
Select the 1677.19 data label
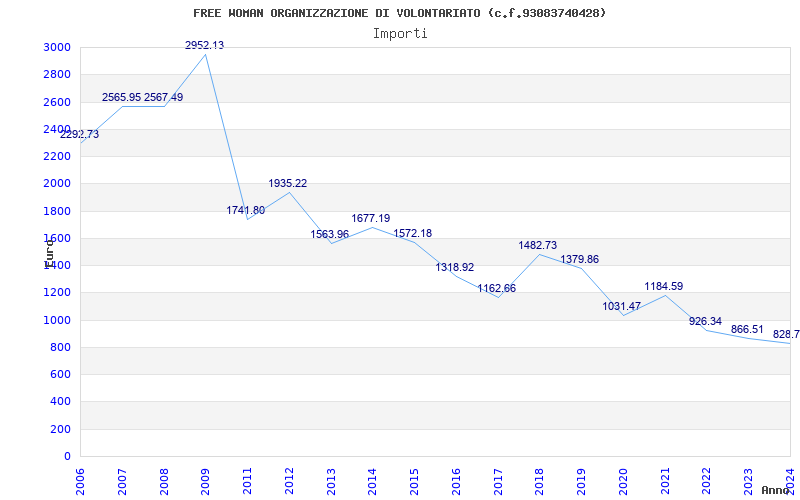tap(371, 218)
